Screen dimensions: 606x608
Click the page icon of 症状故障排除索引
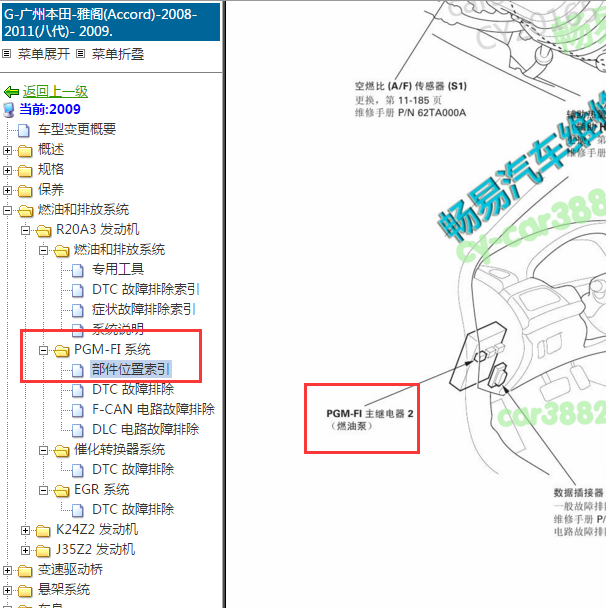[x=78, y=310]
